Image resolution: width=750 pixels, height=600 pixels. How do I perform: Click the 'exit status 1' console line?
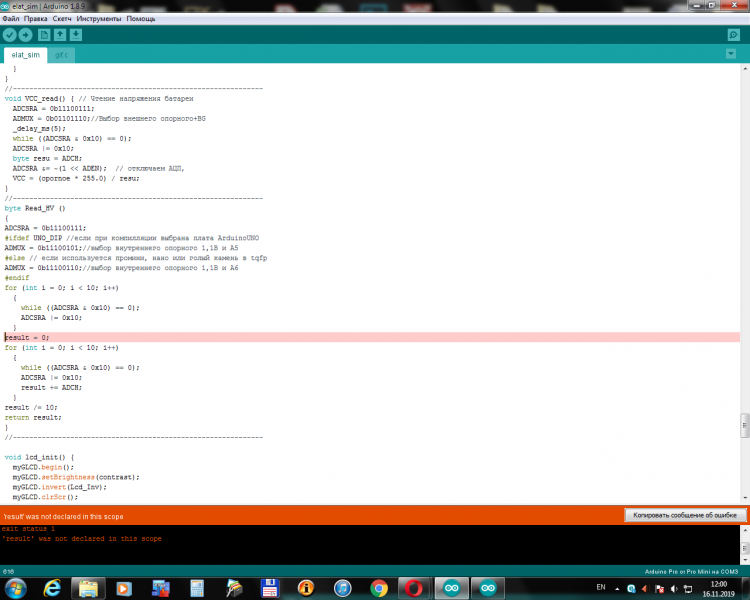[28, 529]
